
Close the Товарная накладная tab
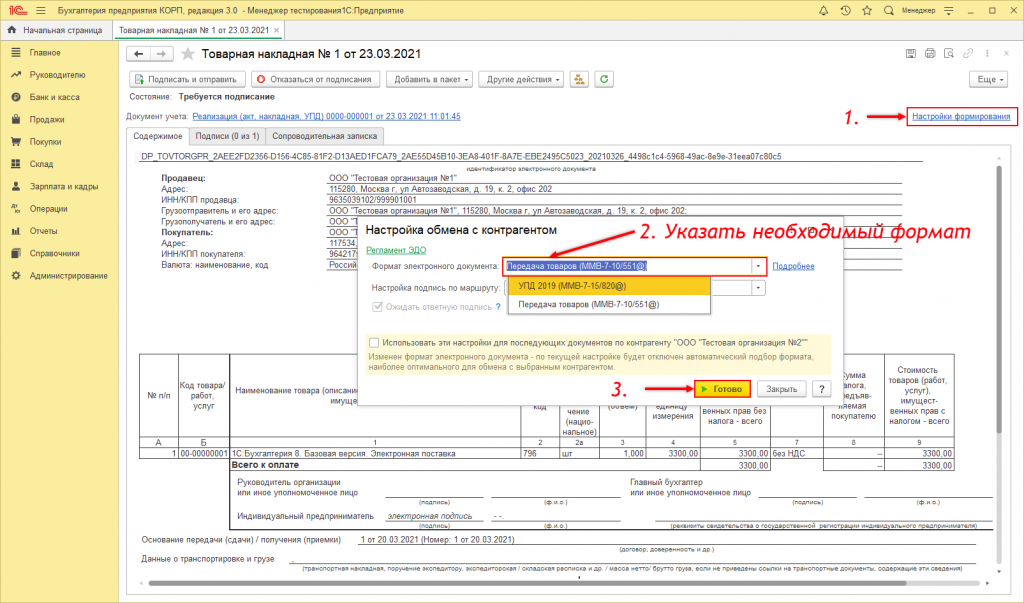pyautogui.click(x=277, y=30)
